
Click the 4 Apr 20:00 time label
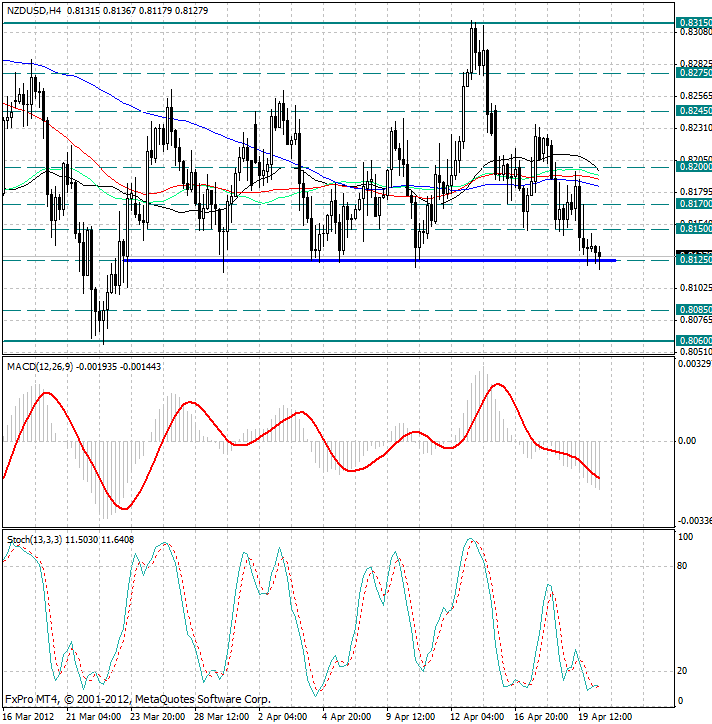[347, 717]
